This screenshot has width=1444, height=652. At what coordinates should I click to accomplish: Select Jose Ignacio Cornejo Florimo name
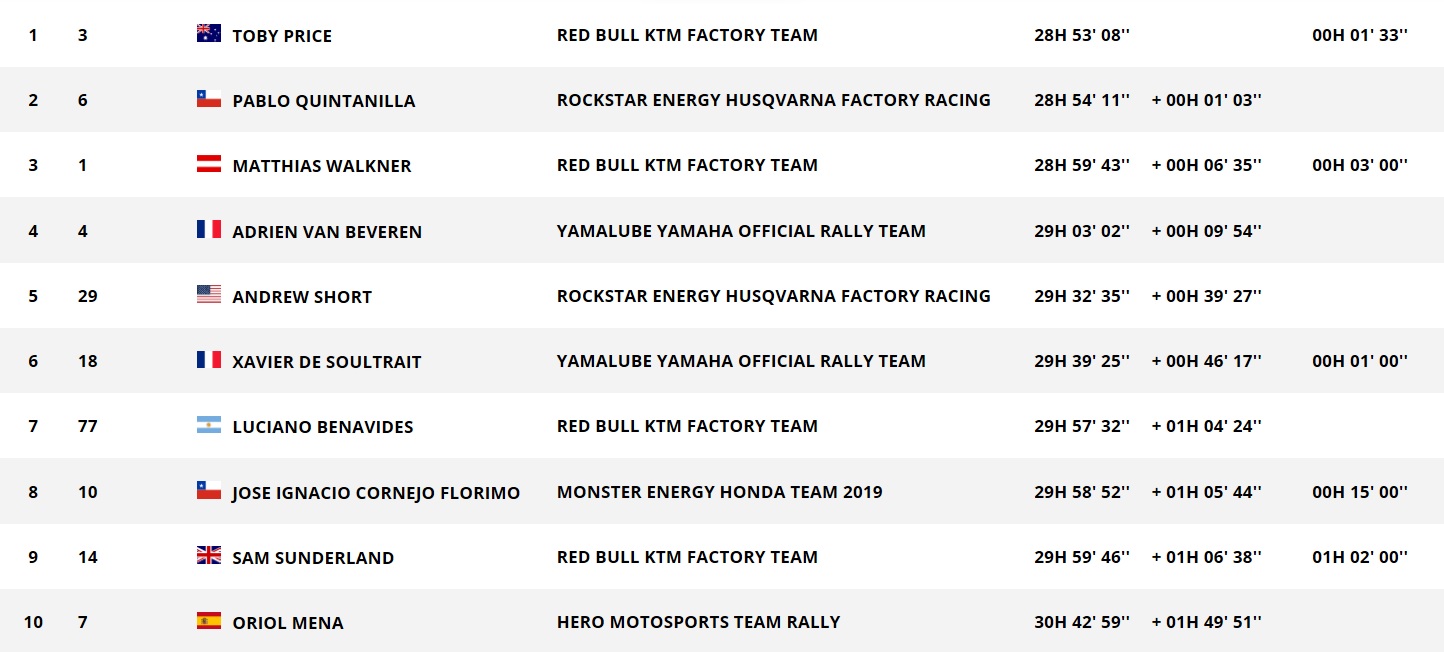pyautogui.click(x=376, y=493)
